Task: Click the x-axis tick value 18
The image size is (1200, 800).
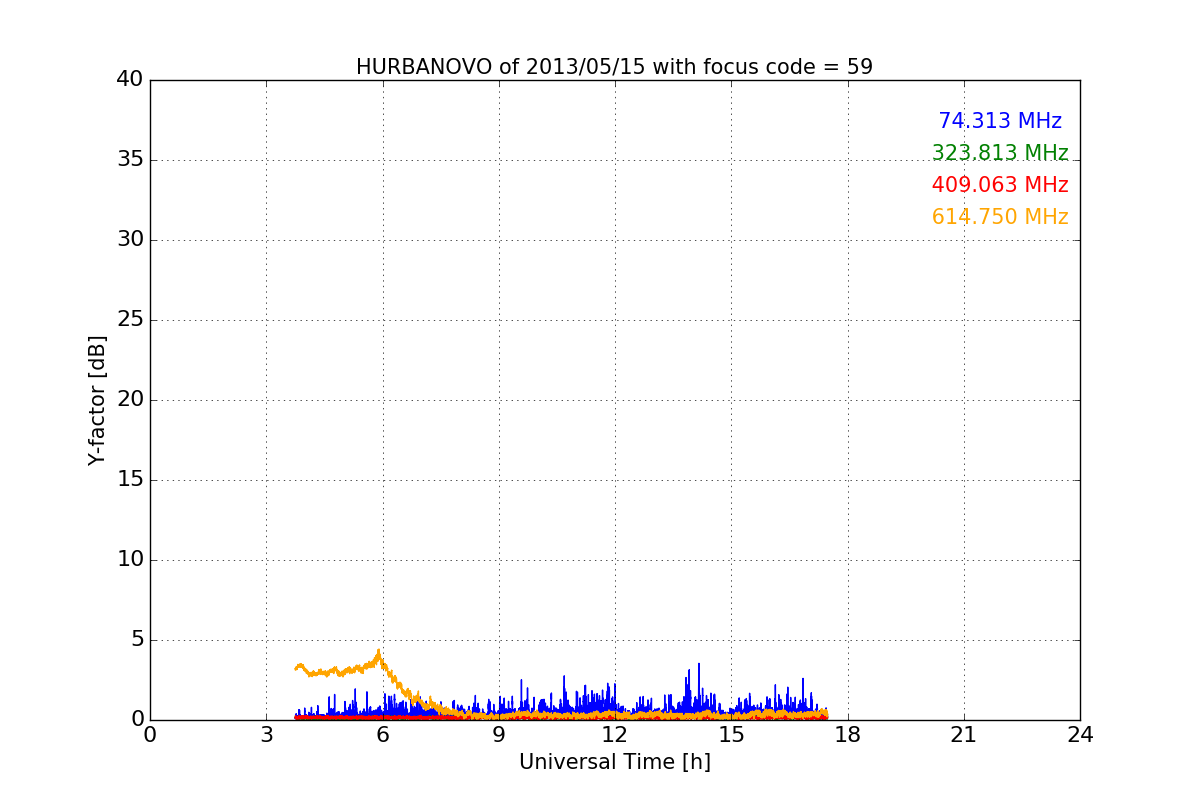Action: pyautogui.click(x=848, y=735)
